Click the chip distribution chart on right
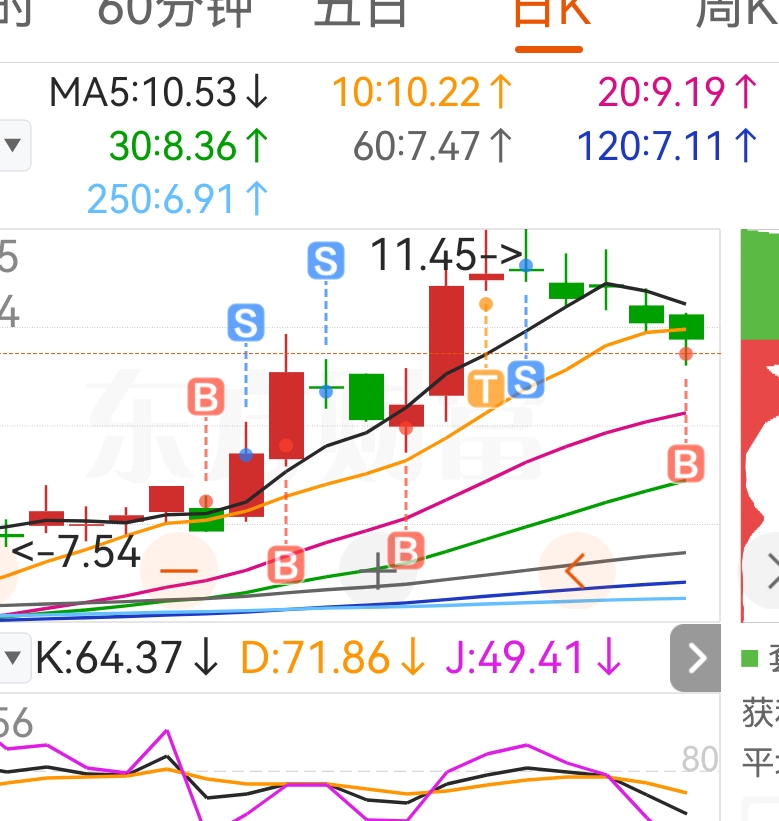779x821 pixels. click(760, 426)
